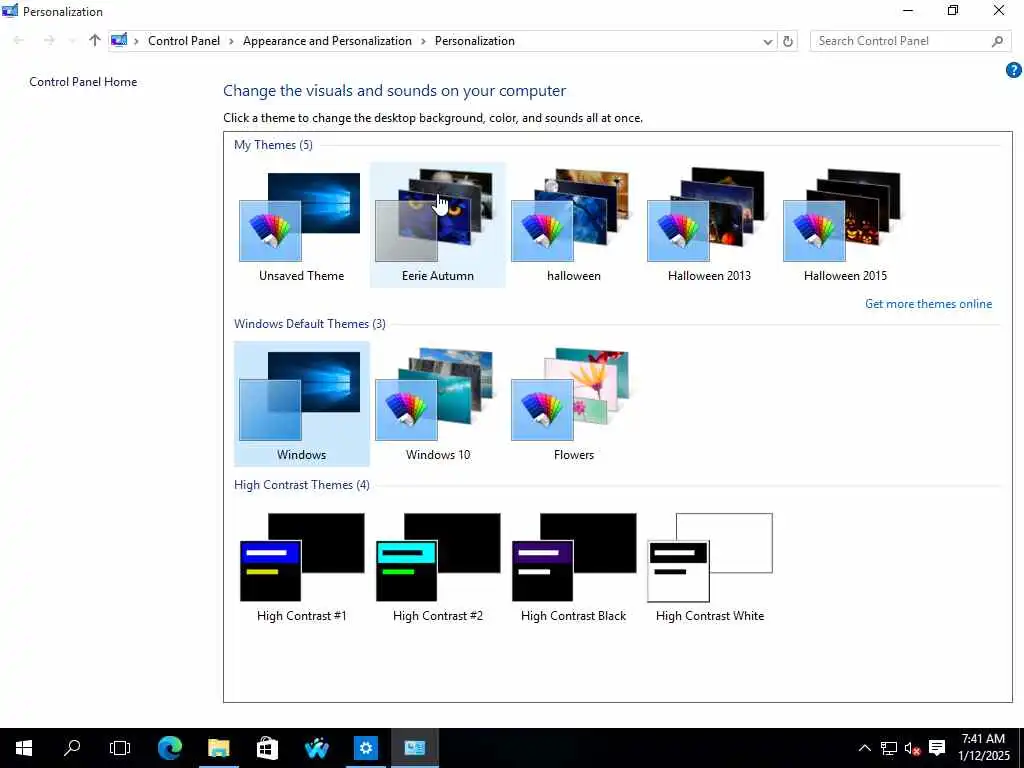Apply the Halloween 2013 theme
Screen dimensions: 1024x768
[709, 225]
